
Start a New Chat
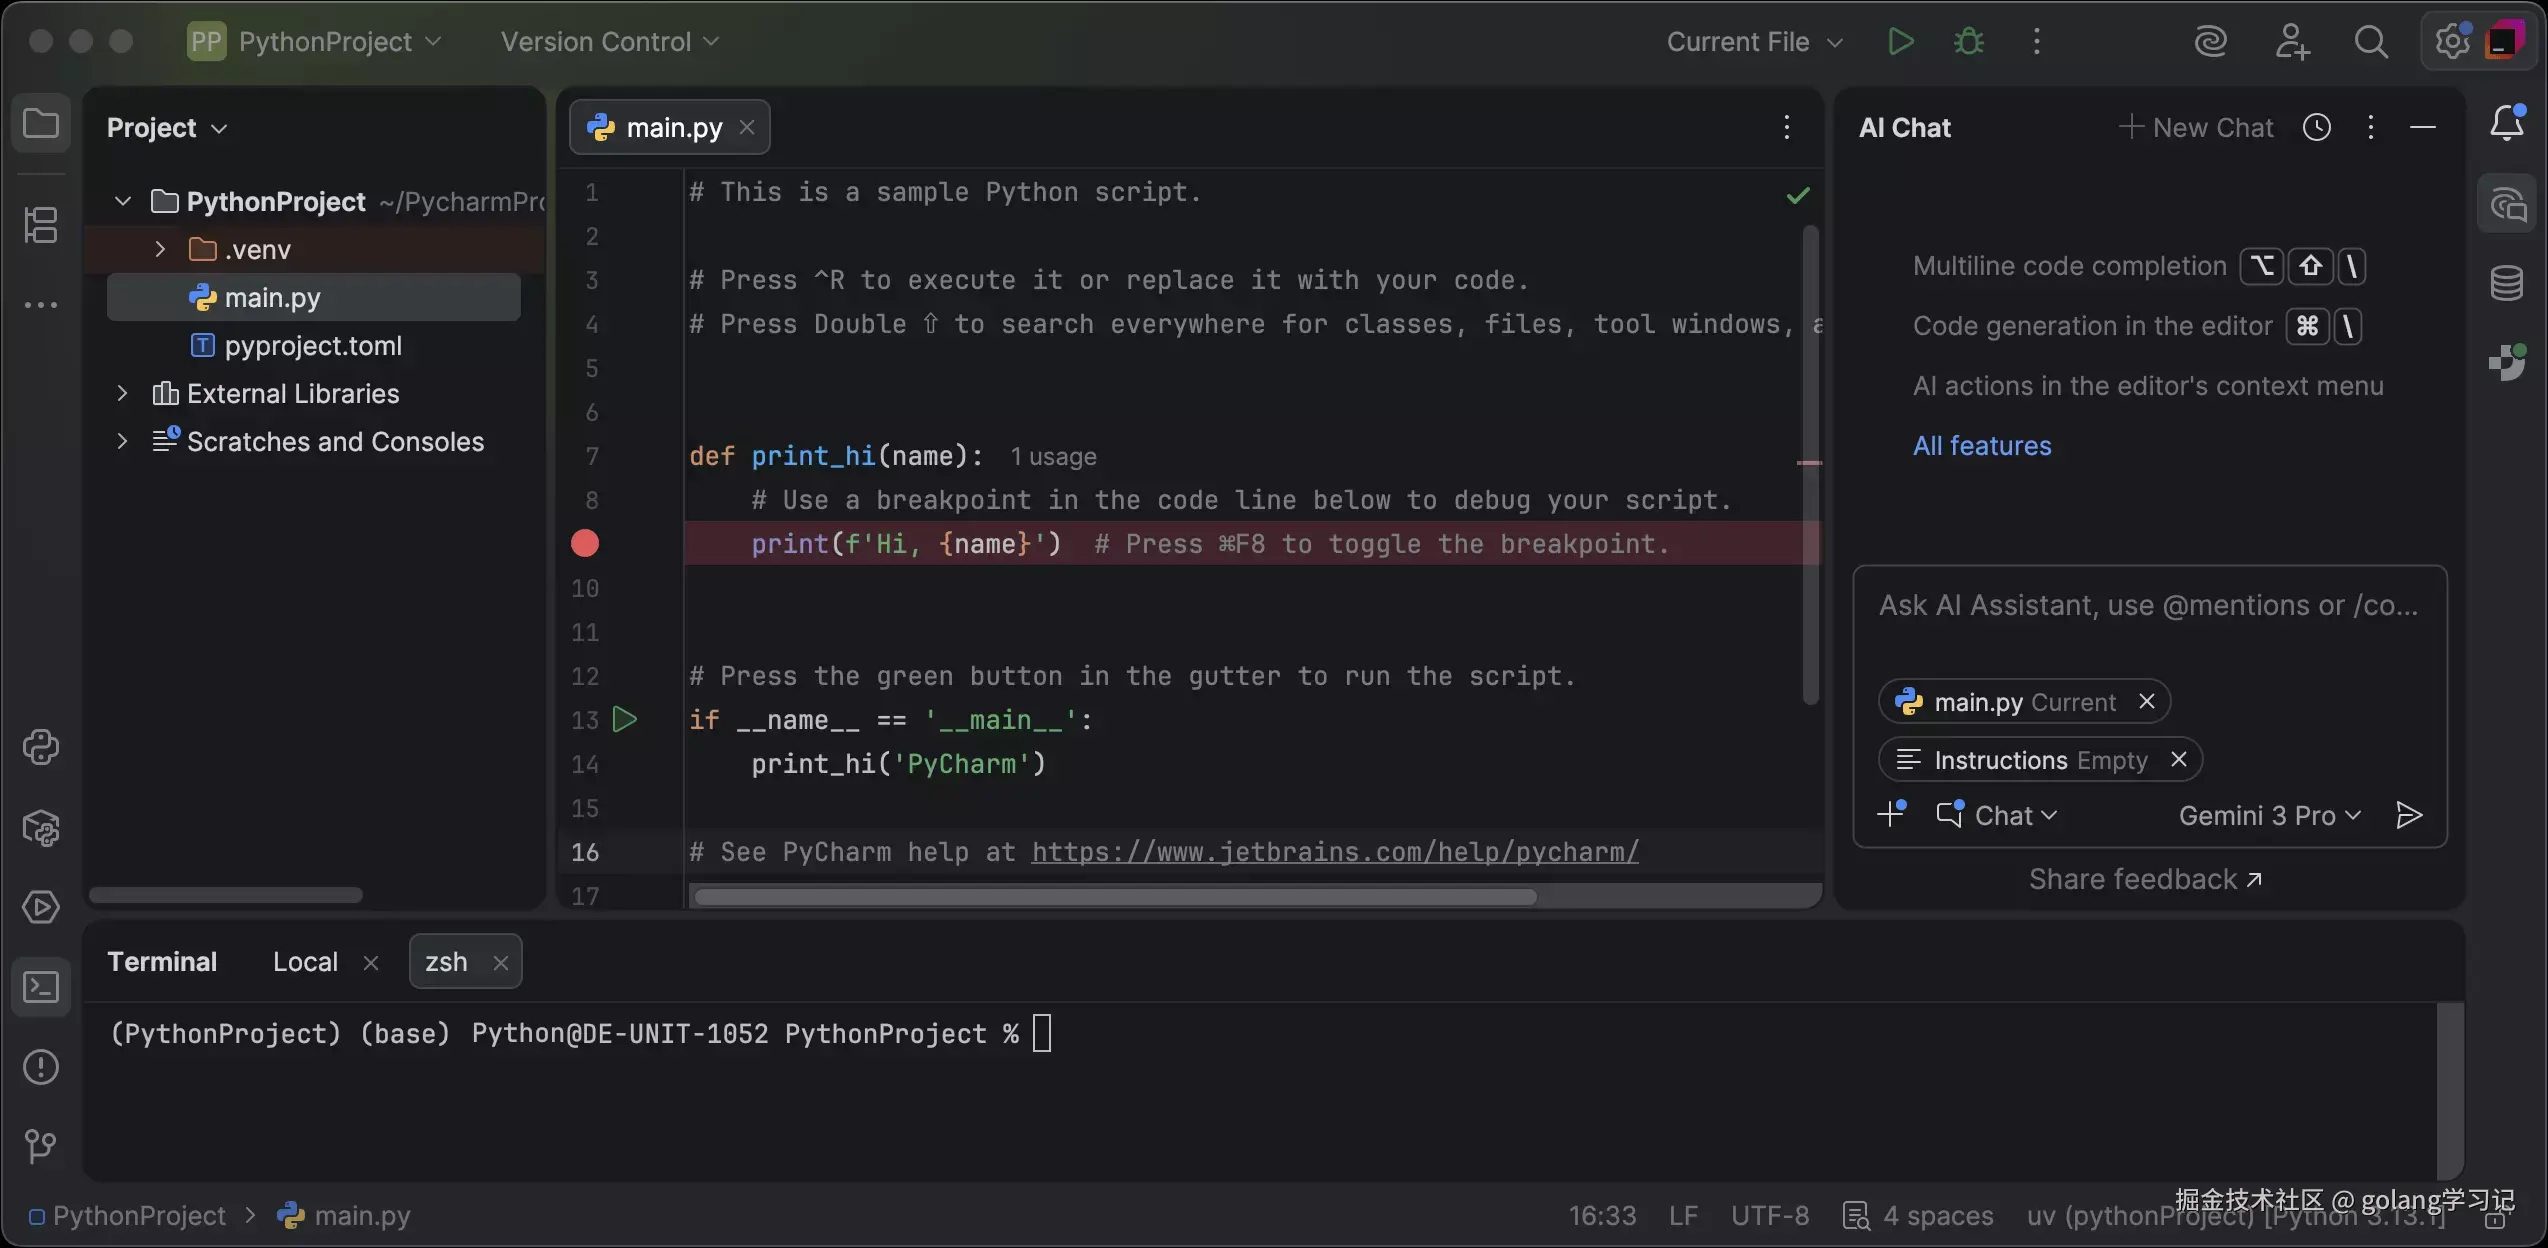(x=2197, y=127)
